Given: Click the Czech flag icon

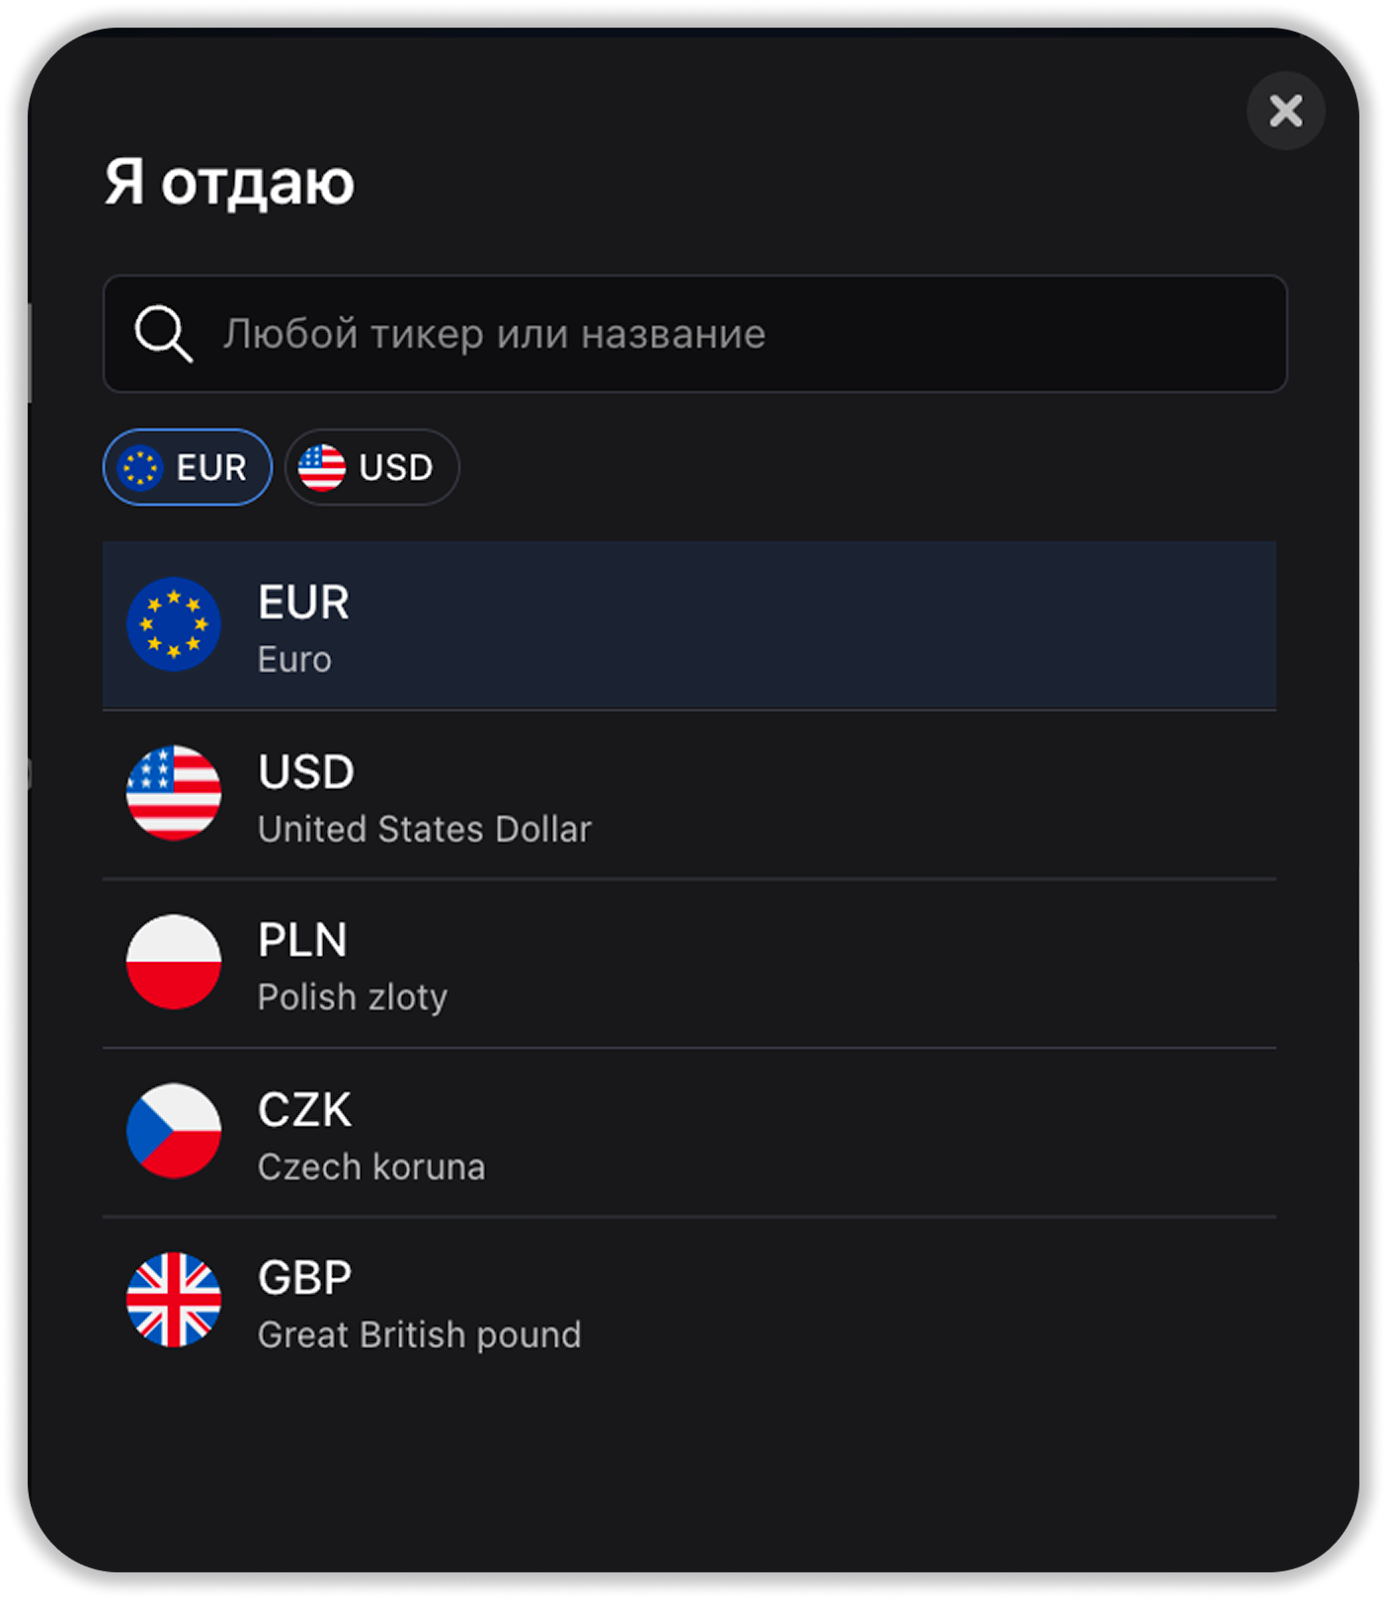Looking at the screenshot, I should (x=174, y=1131).
